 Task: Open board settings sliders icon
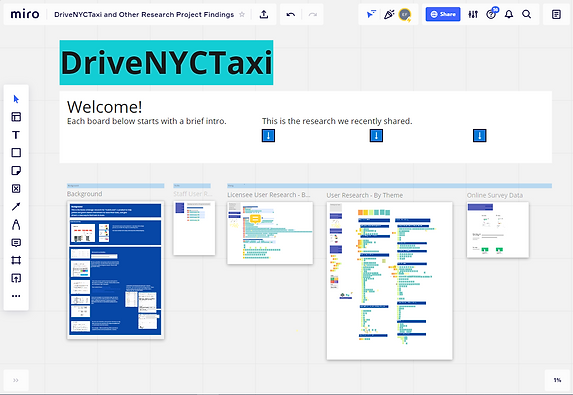pyautogui.click(x=473, y=14)
